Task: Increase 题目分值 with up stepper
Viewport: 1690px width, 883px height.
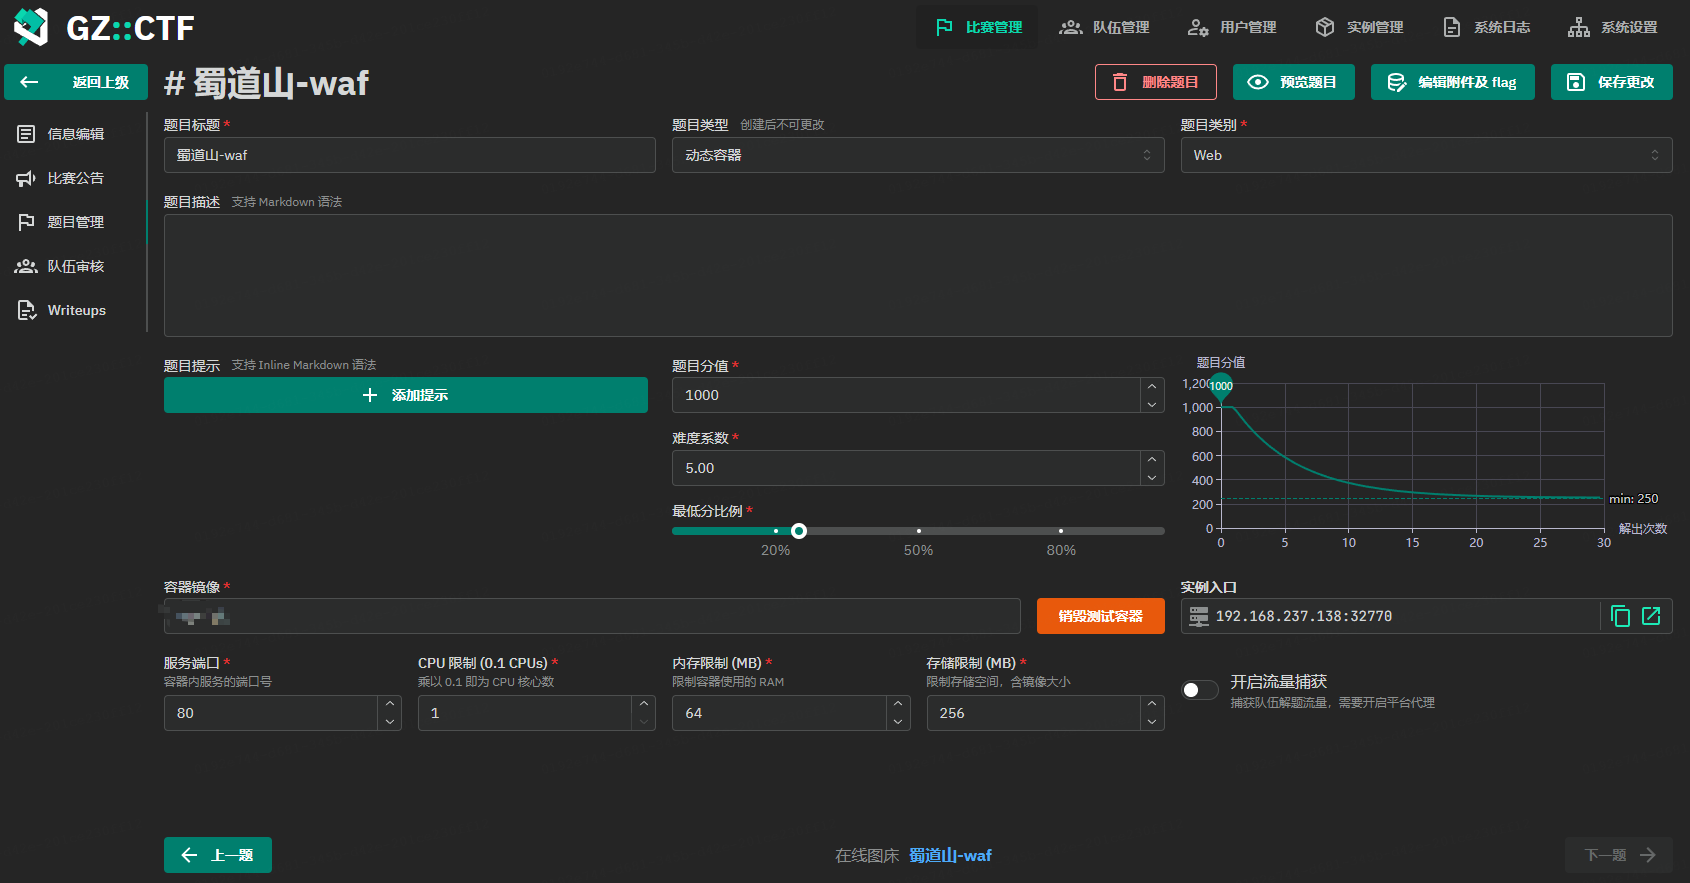Action: click(1152, 387)
